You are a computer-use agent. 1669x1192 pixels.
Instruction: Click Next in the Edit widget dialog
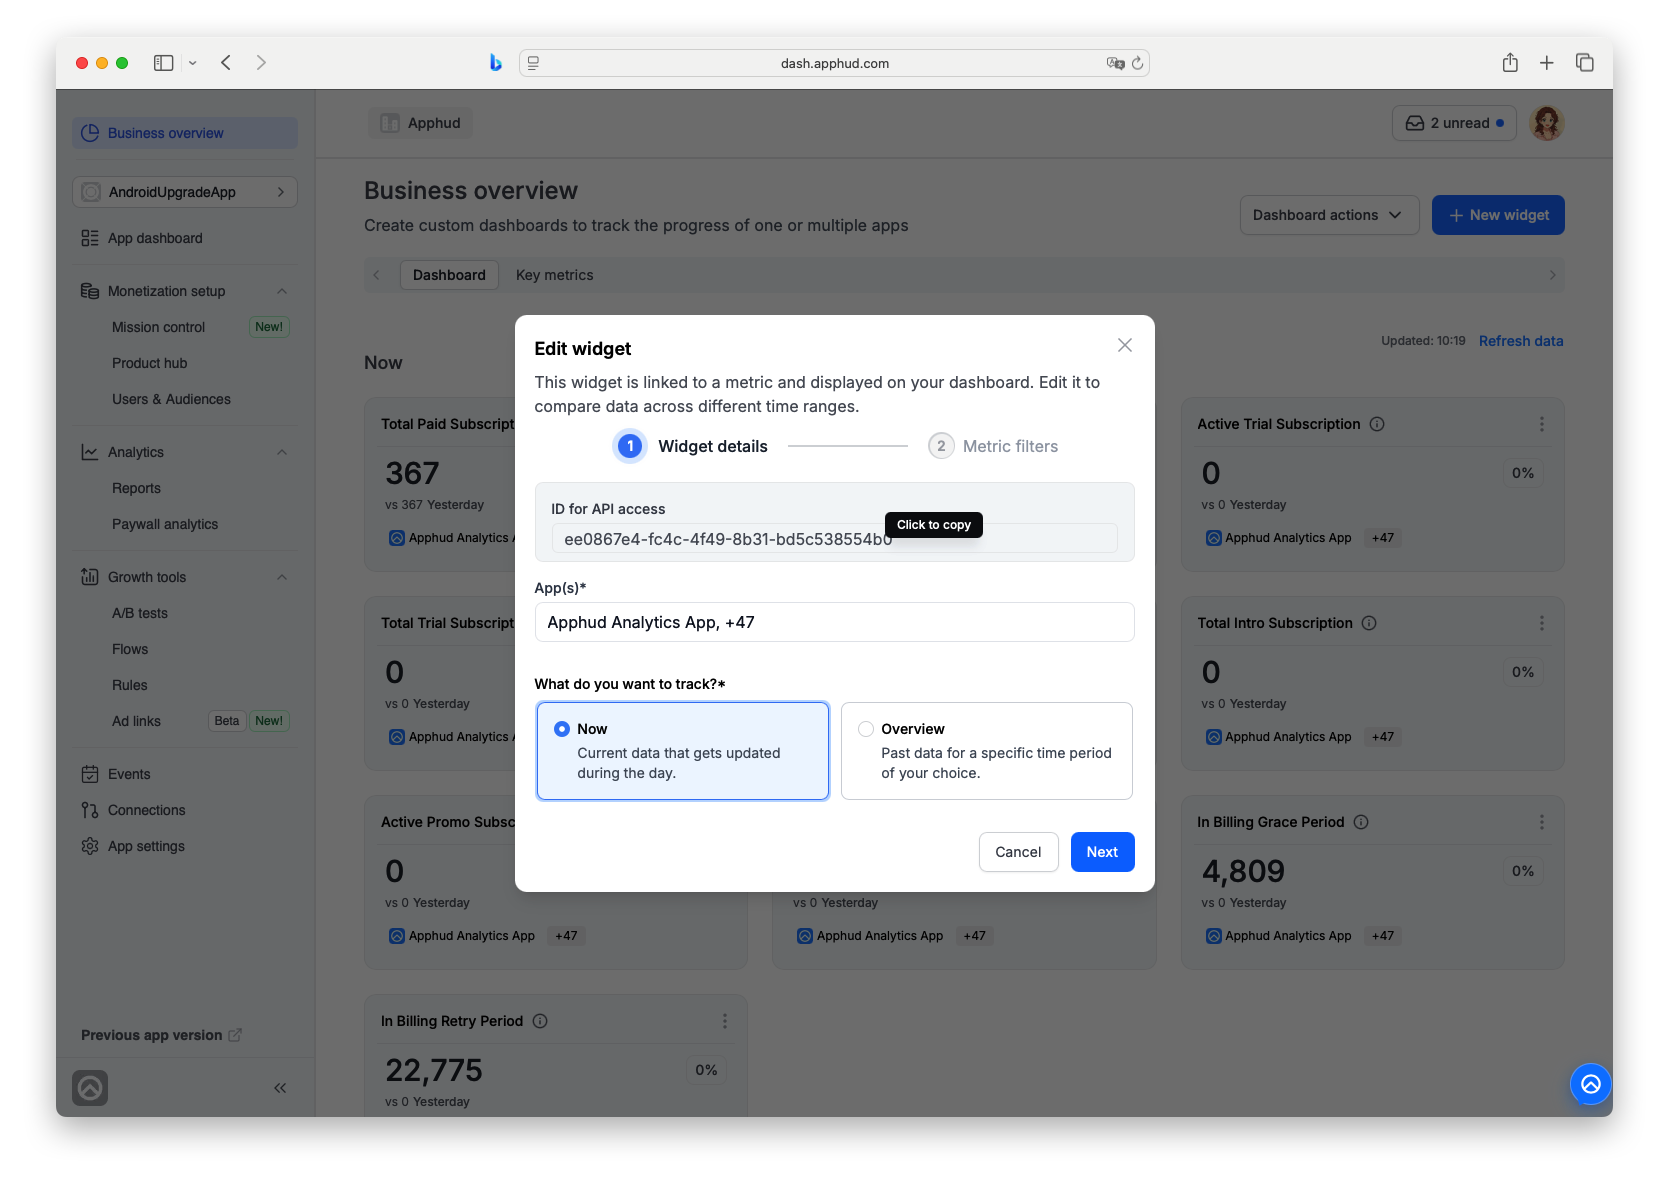click(1102, 852)
